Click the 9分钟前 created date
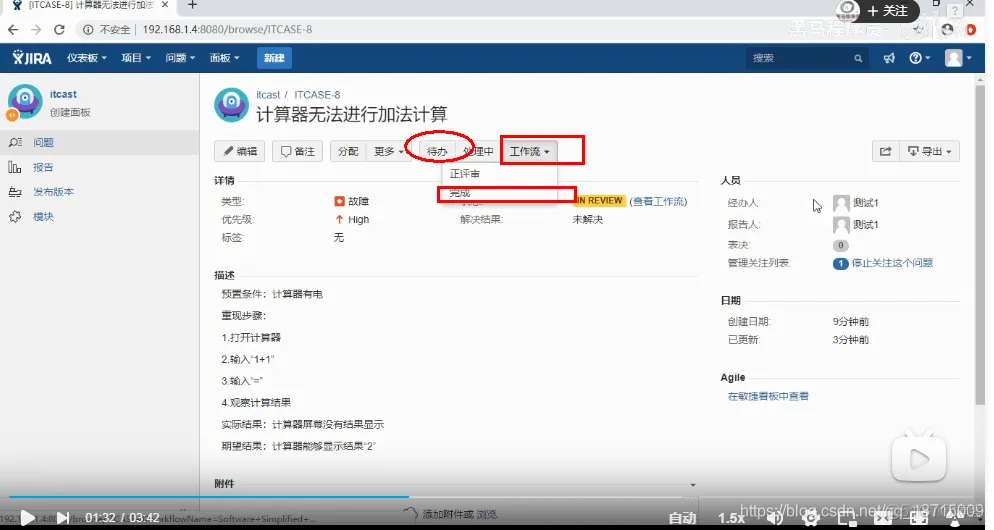994x530 pixels. tap(851, 321)
